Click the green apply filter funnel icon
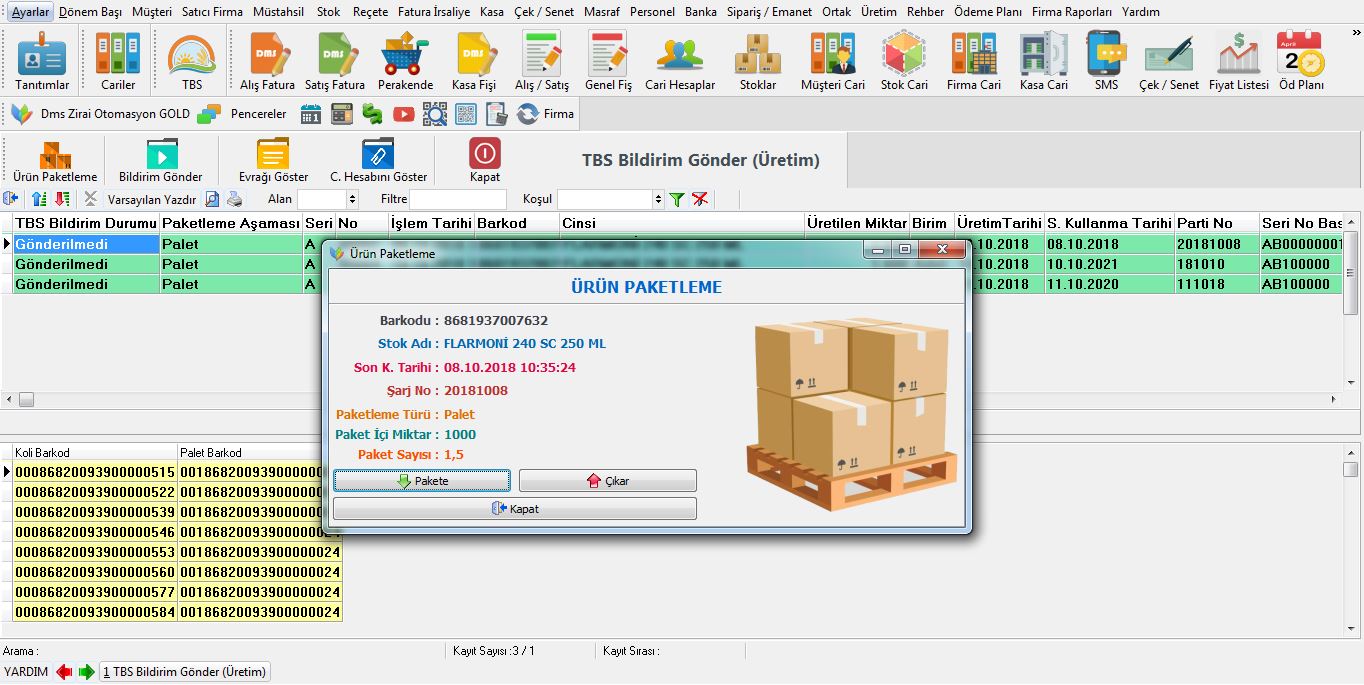Viewport: 1364px width, 685px height. click(x=677, y=199)
